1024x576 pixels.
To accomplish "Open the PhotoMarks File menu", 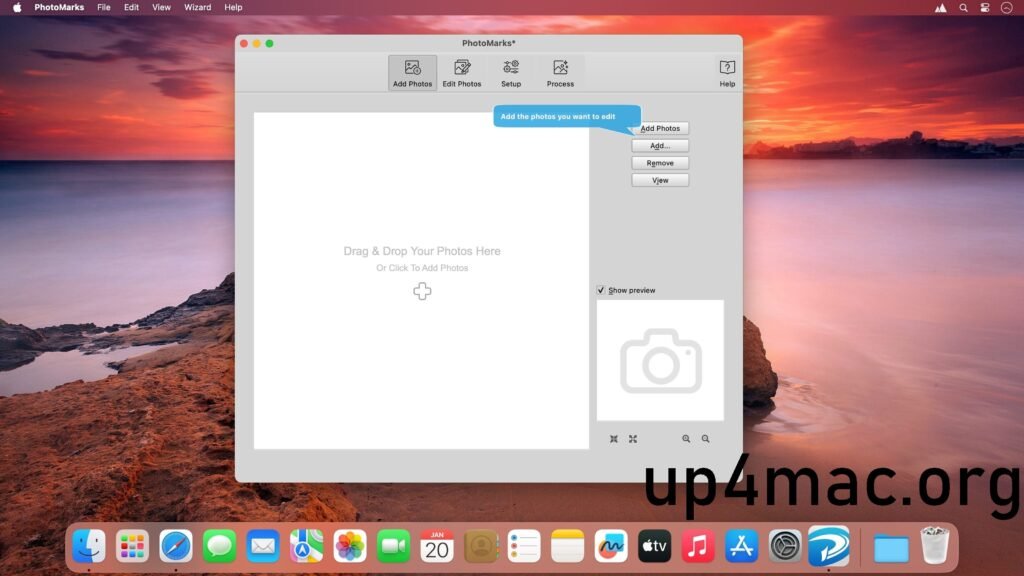I will click(103, 7).
